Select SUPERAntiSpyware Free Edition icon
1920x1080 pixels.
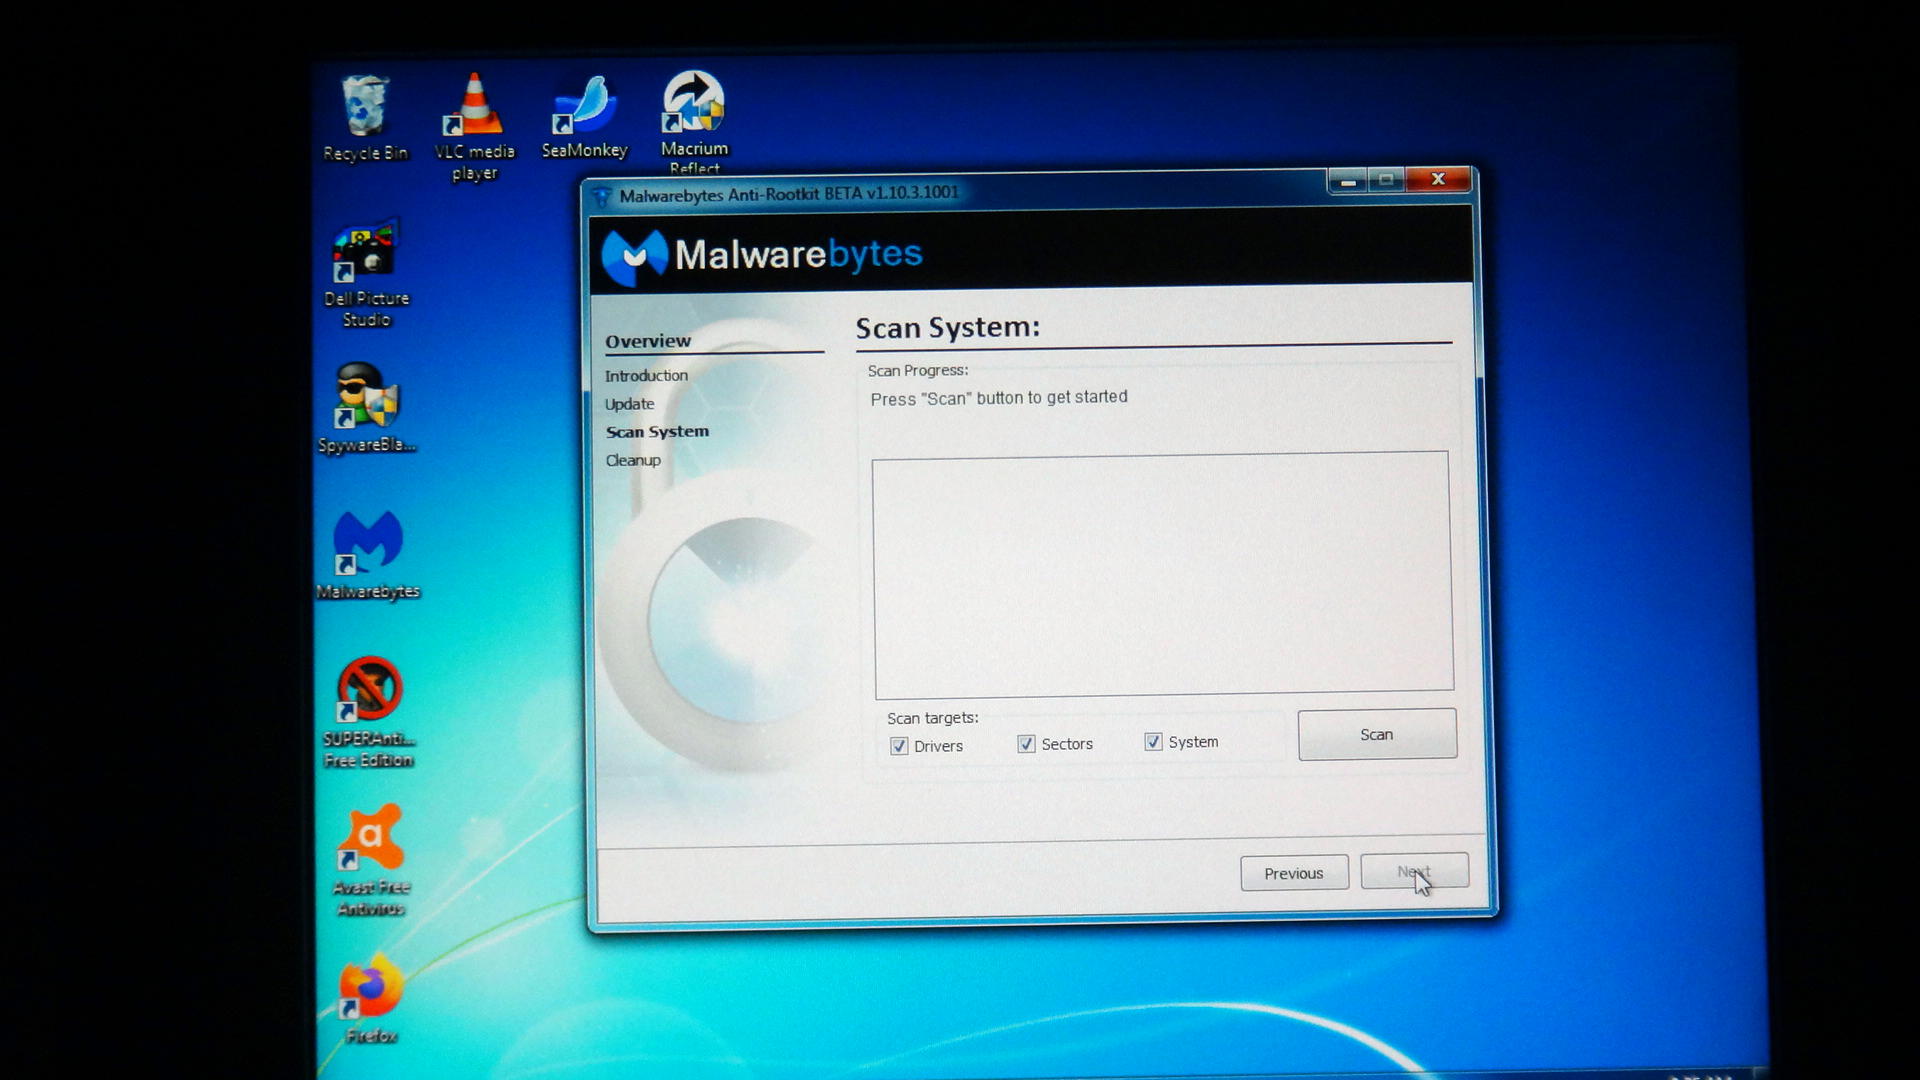coord(368,712)
